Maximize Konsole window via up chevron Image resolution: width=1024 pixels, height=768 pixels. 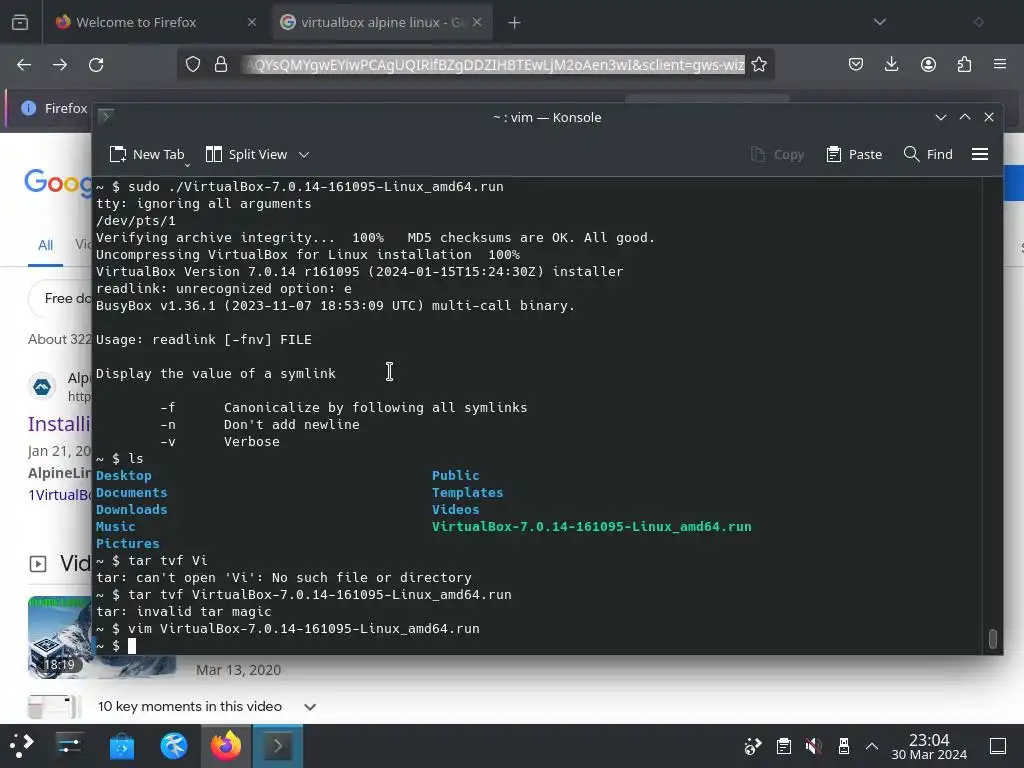(x=965, y=117)
